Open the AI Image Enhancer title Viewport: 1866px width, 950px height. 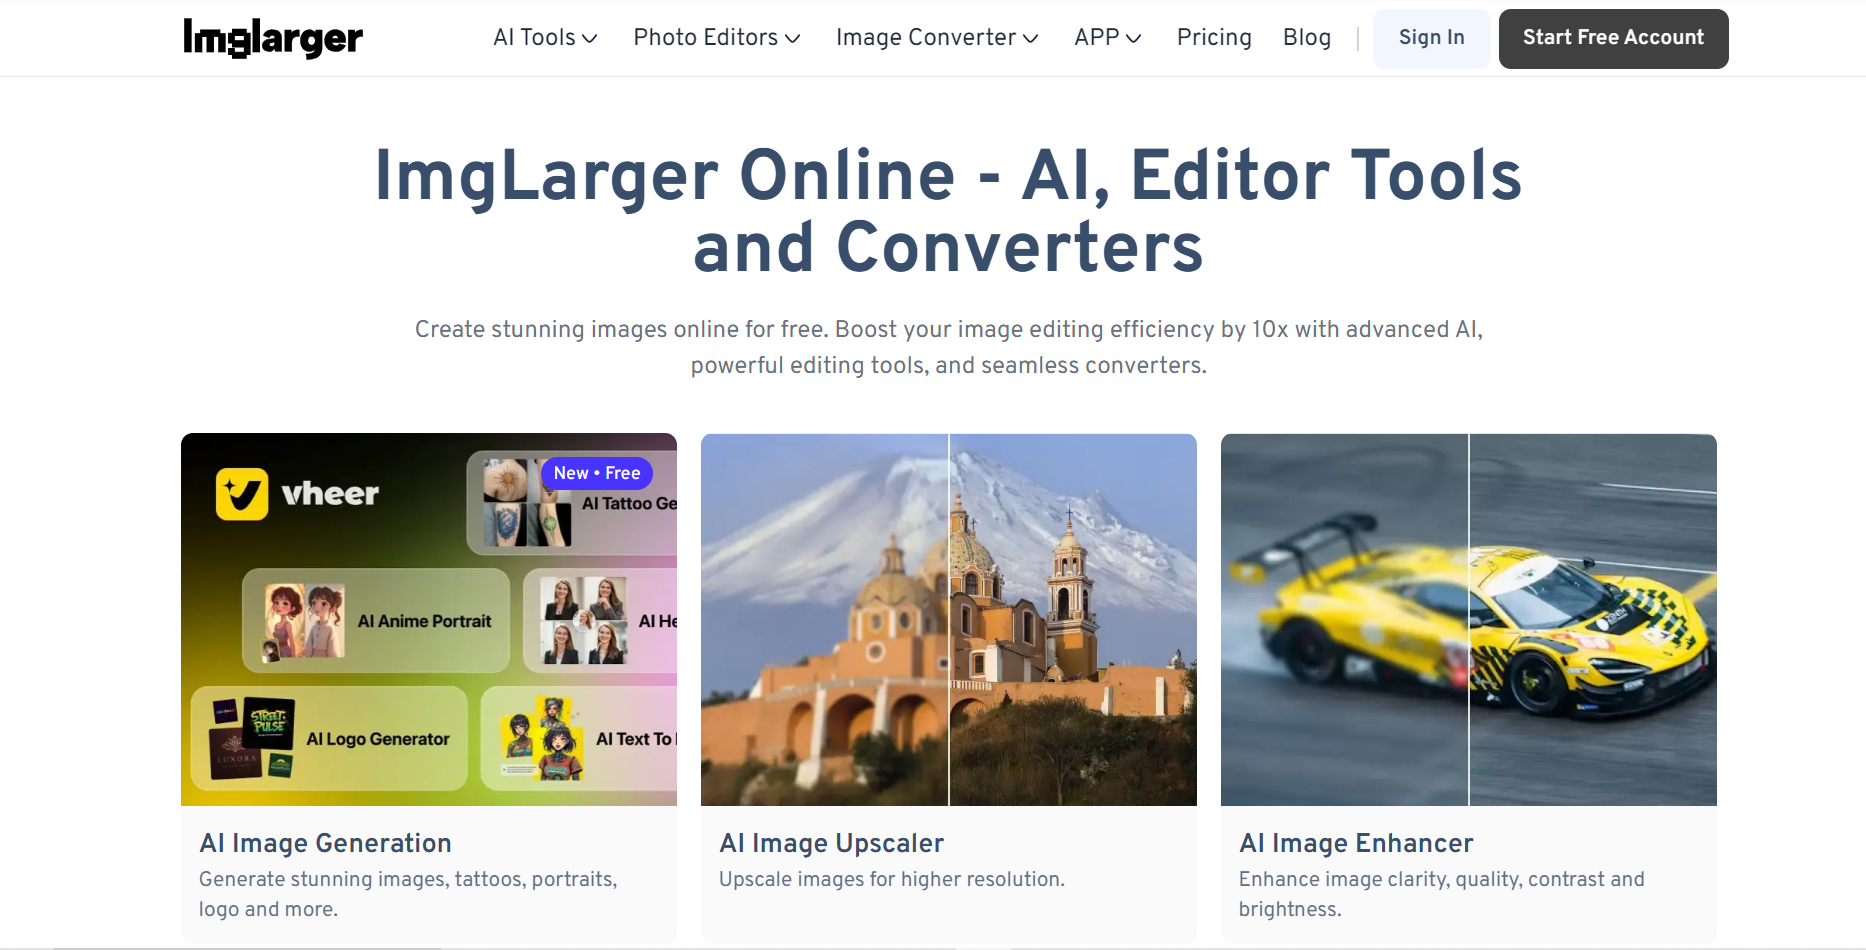[x=1357, y=843]
